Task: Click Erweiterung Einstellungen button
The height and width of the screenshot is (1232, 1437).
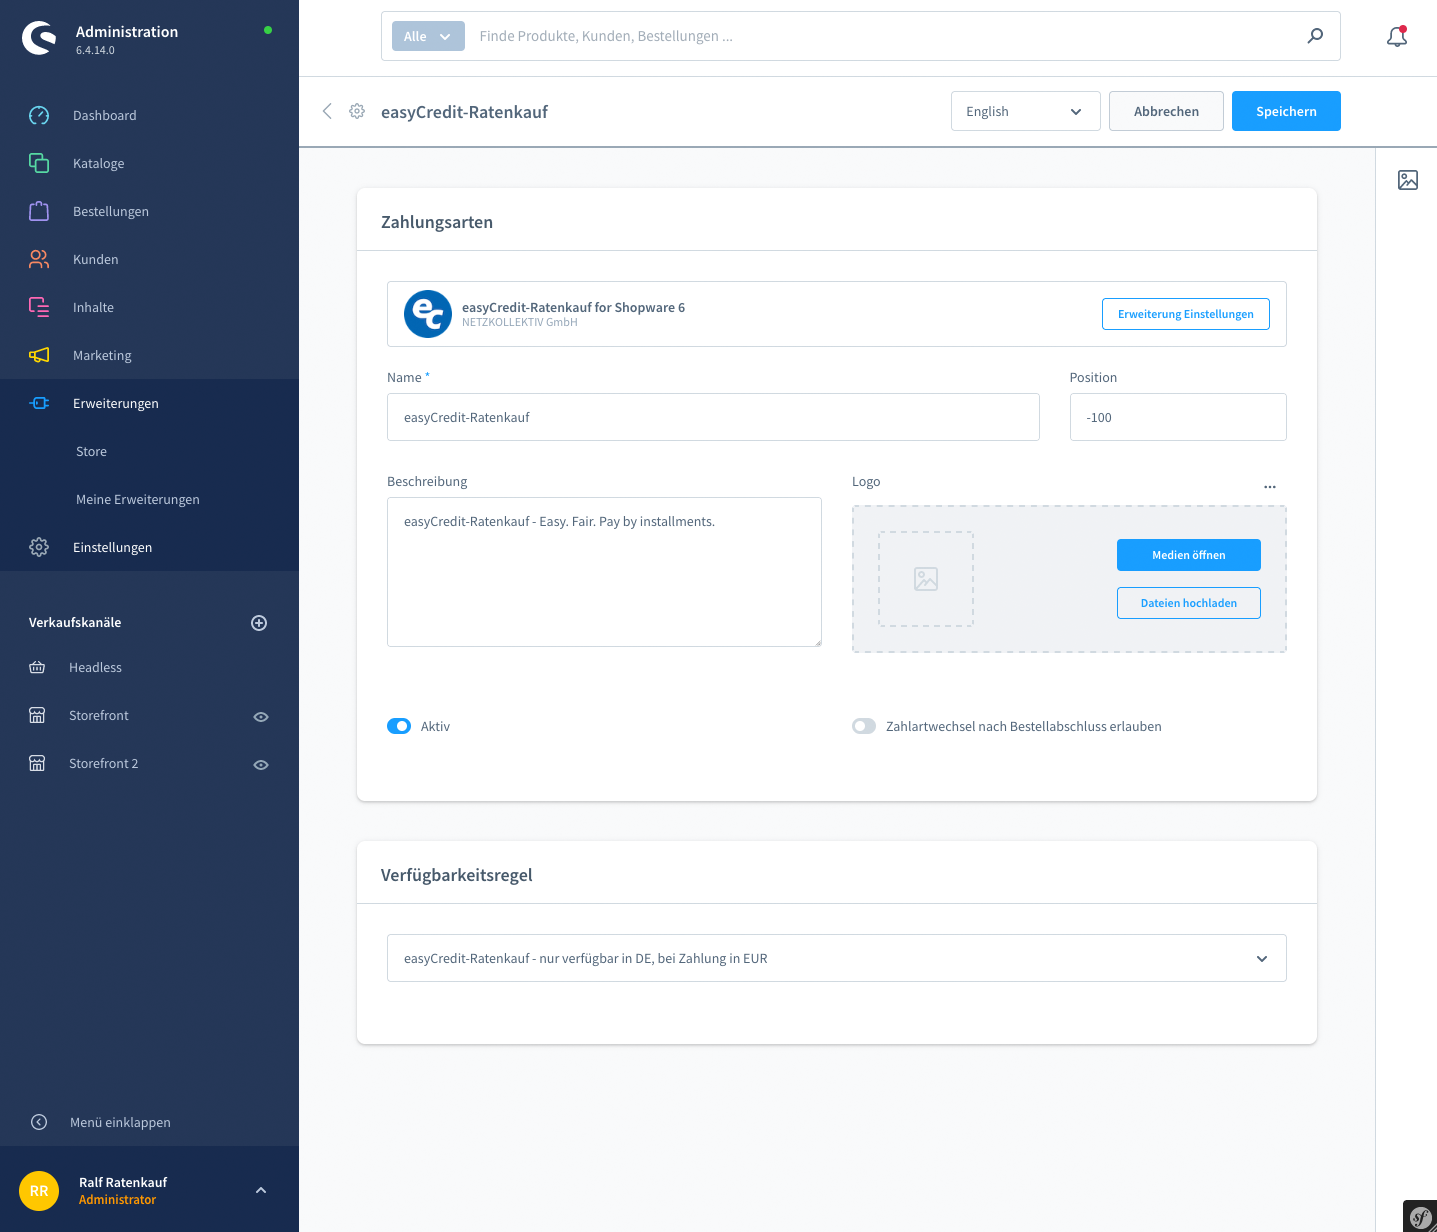Action: pos(1186,314)
